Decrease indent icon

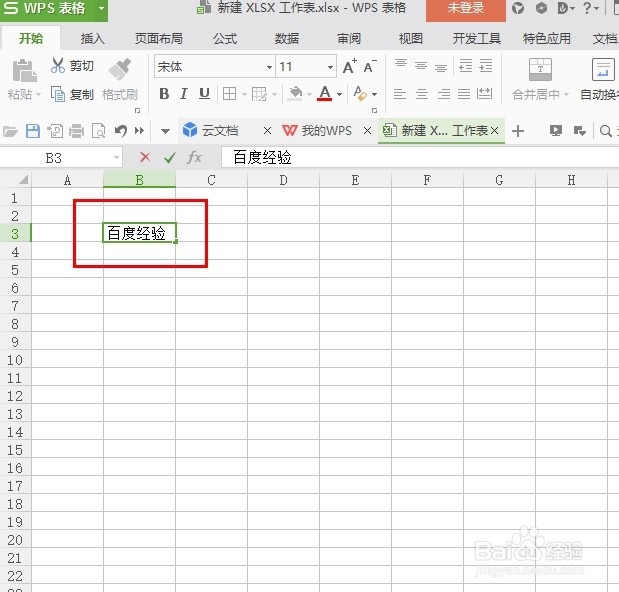pos(465,66)
